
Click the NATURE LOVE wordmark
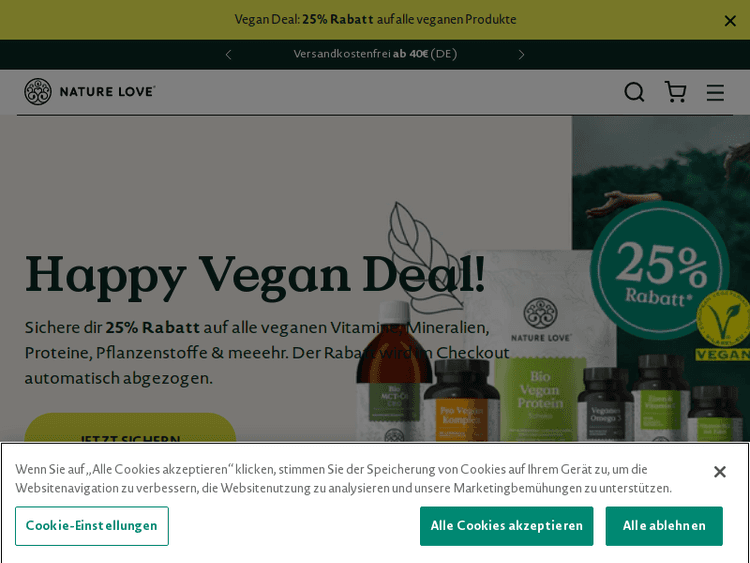107,91
